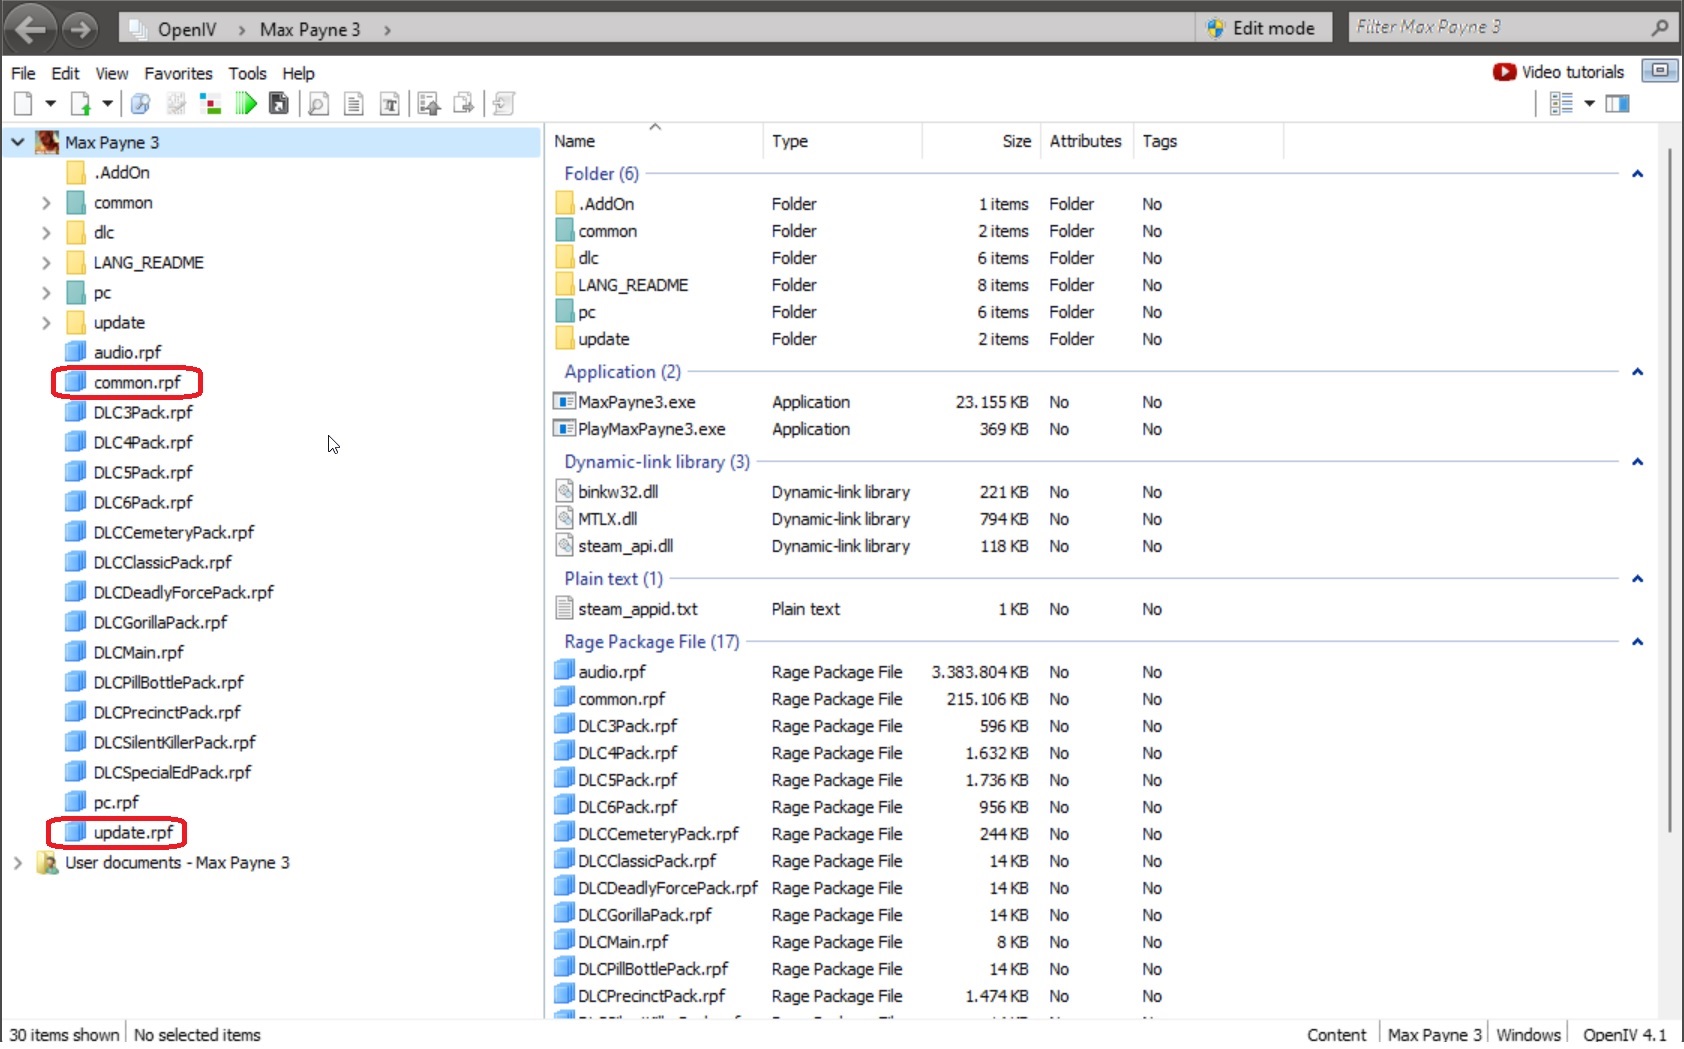The width and height of the screenshot is (1684, 1049).
Task: Open dropdown arrow beside New document icon
Action: [x=50, y=103]
